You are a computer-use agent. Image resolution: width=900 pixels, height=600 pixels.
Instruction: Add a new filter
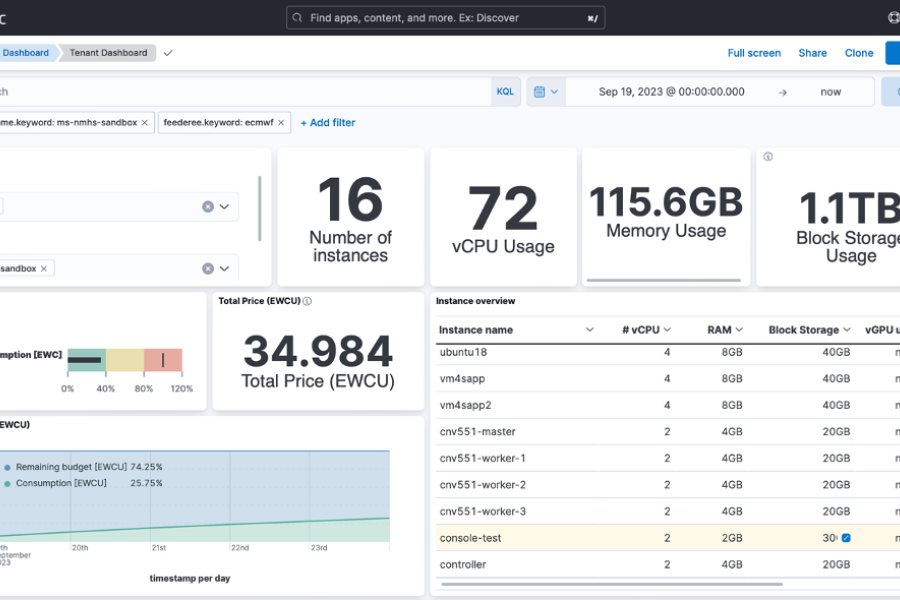(328, 122)
